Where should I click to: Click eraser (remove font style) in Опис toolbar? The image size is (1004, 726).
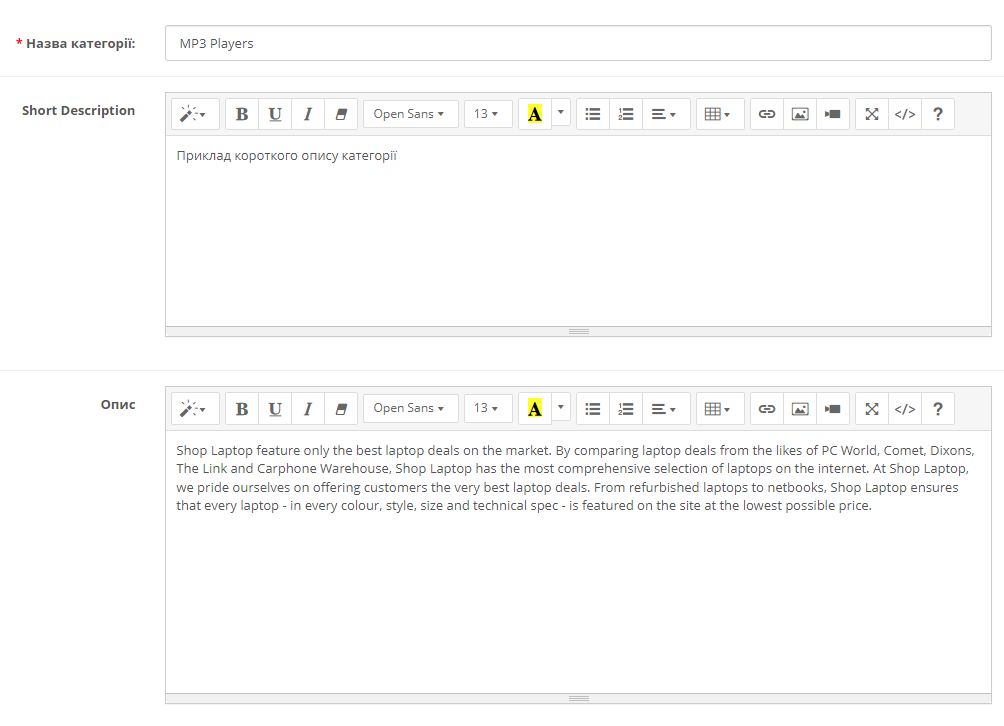click(341, 408)
